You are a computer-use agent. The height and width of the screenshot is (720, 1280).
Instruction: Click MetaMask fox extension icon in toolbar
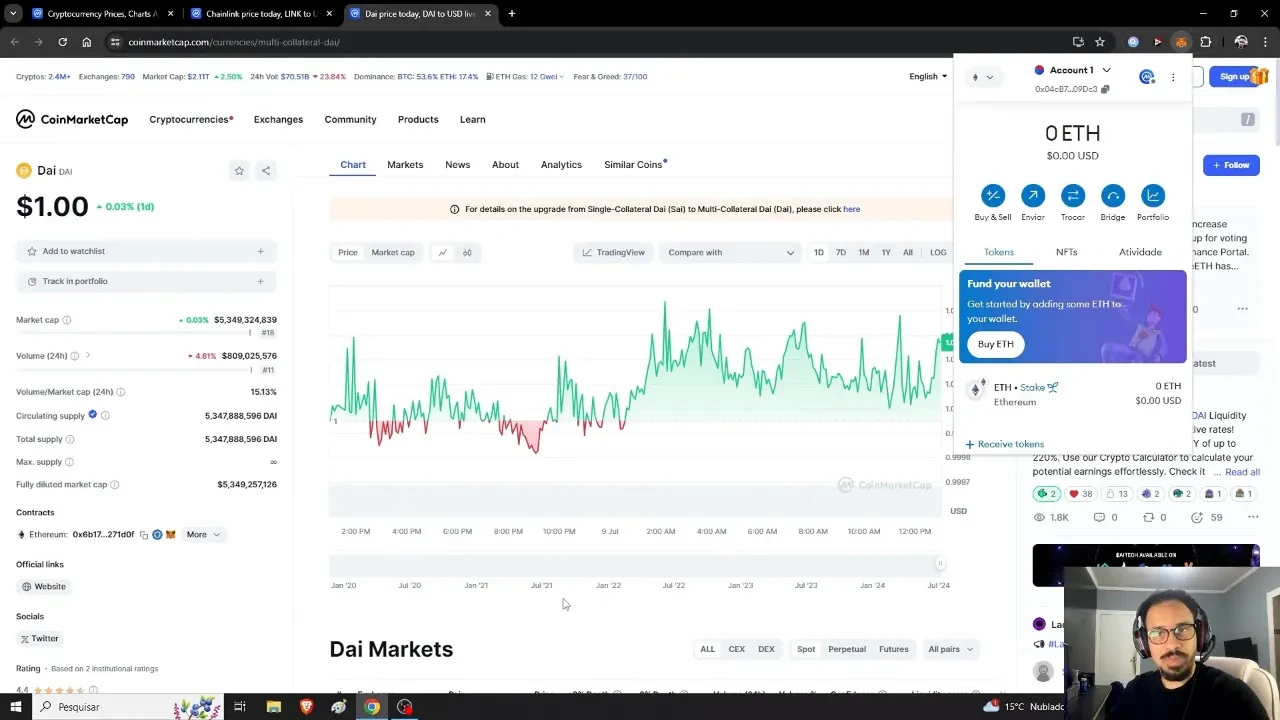click(1181, 42)
